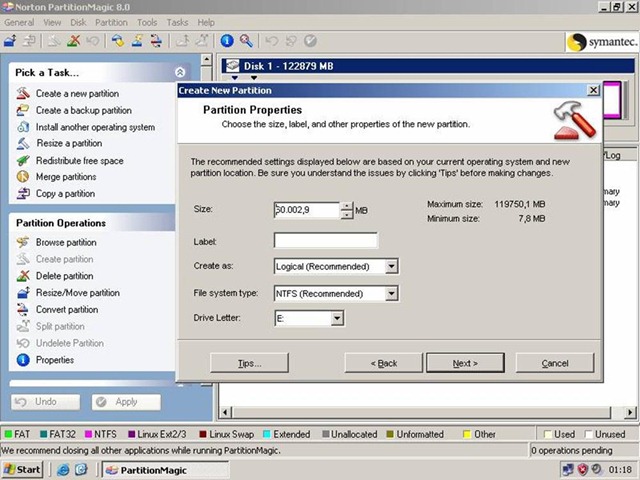Click the Label partition toolbar icon with yellow tag
640x480 pixels.
pyautogui.click(x=118, y=41)
